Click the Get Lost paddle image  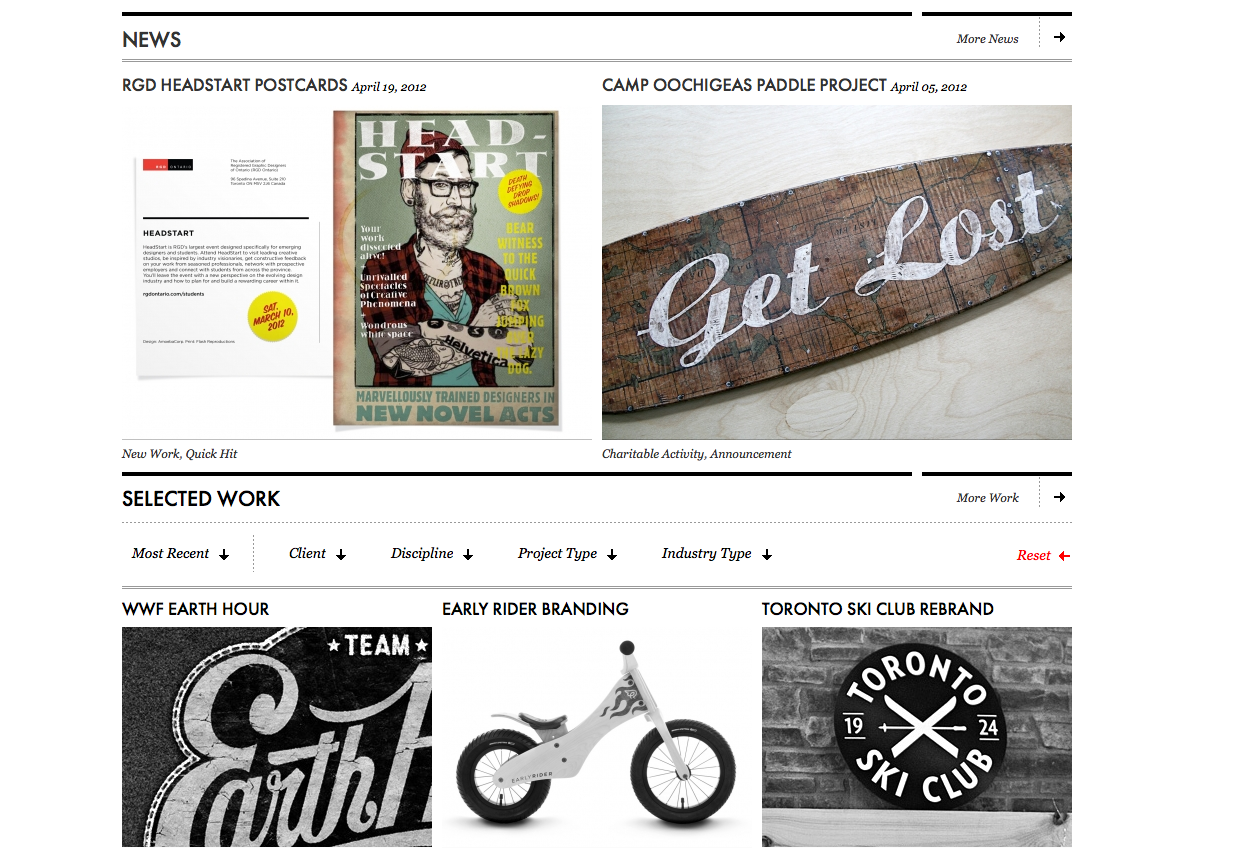pos(837,272)
